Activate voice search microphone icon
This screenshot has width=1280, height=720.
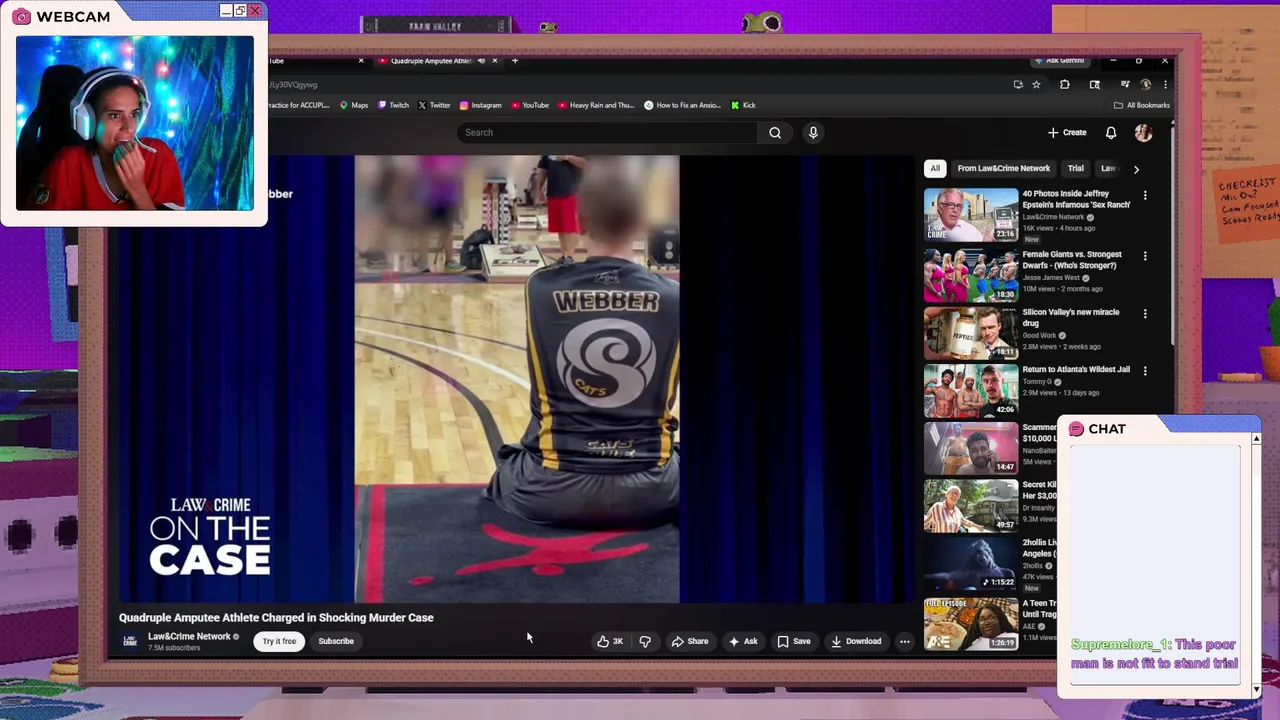pyautogui.click(x=813, y=132)
